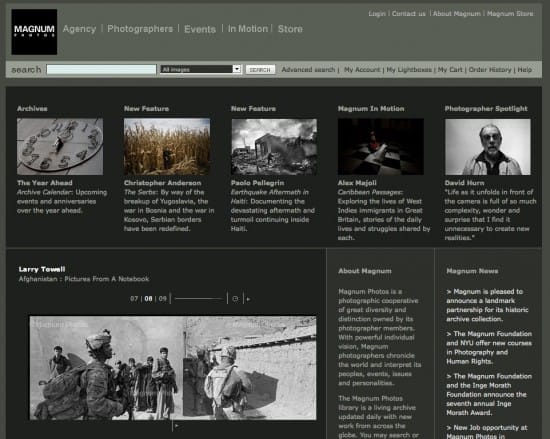Open the Inge Morath Award news item

coord(489,394)
